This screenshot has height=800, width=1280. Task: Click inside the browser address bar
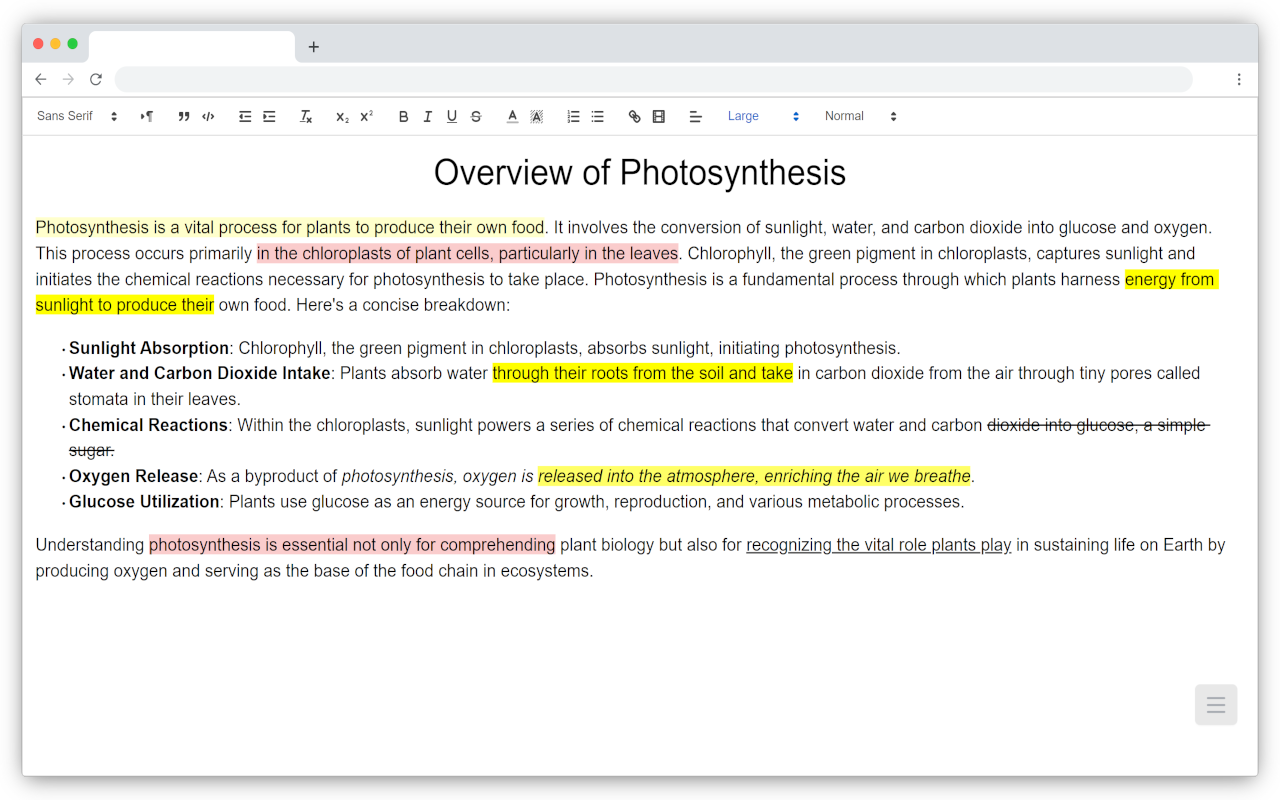650,79
